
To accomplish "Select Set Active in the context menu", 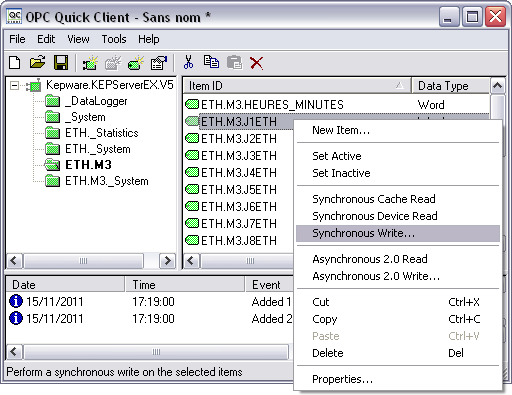I will tap(398, 156).
